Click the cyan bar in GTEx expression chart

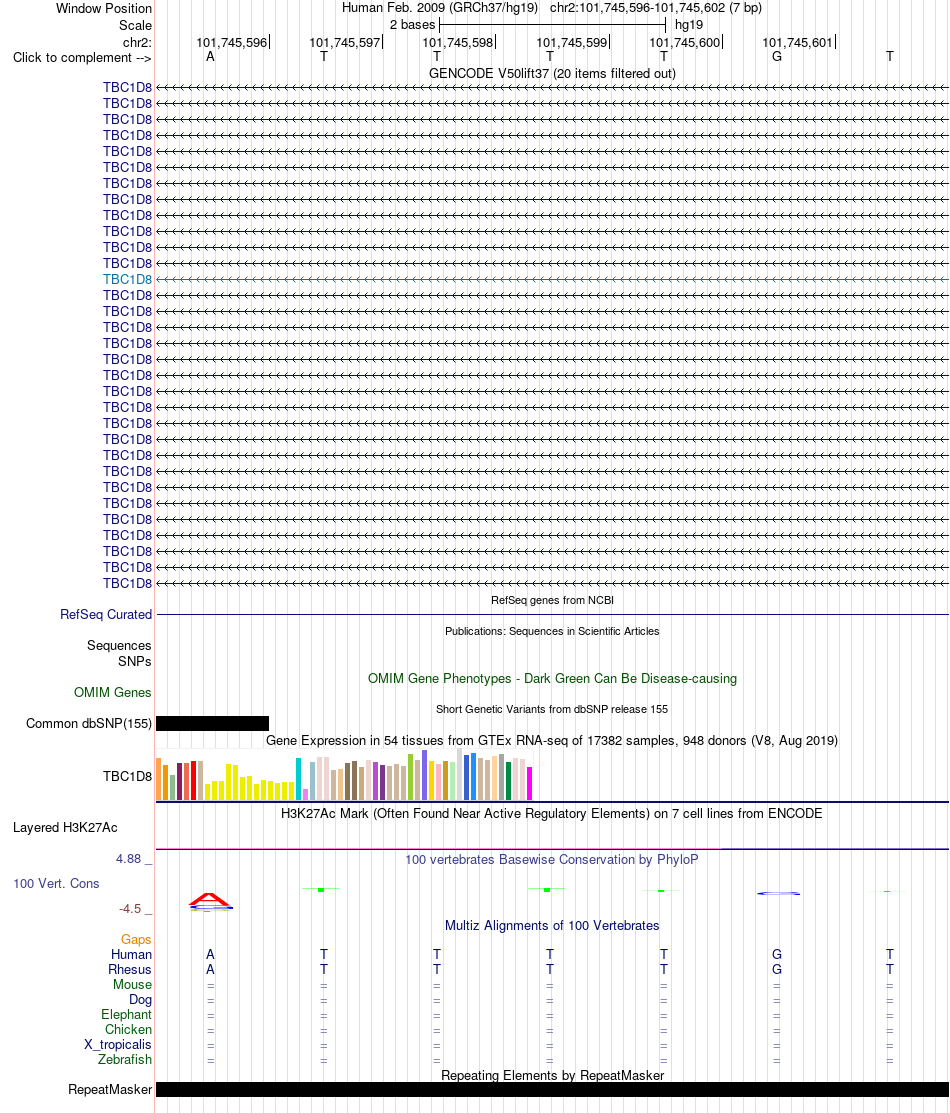pyautogui.click(x=299, y=779)
